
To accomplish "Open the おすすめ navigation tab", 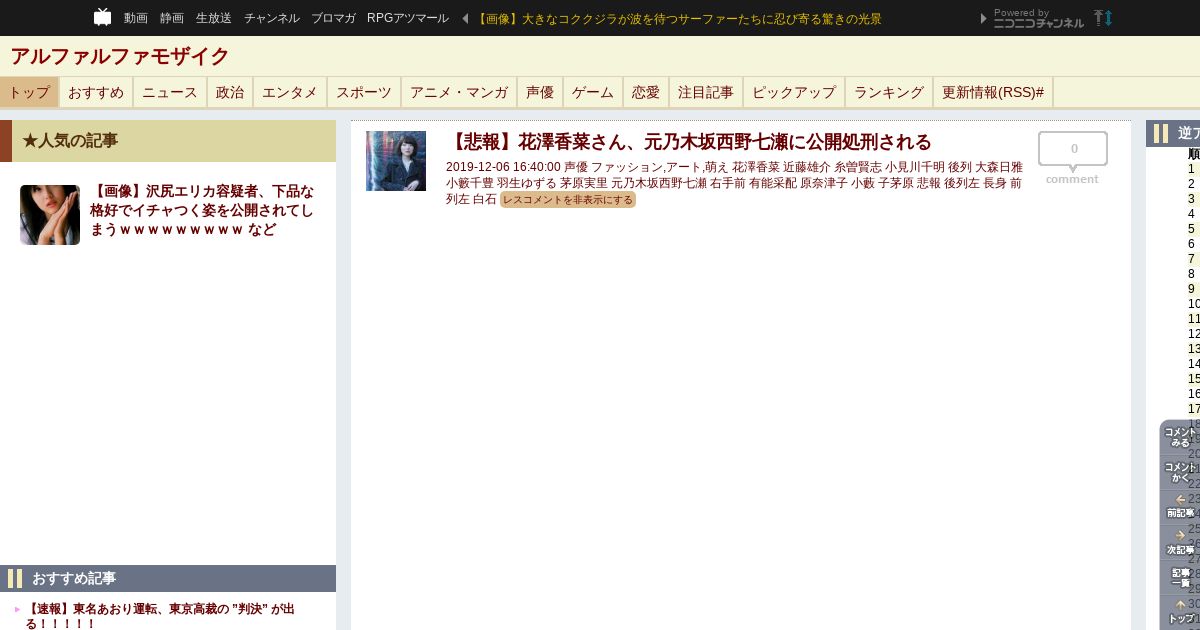I will point(96,92).
